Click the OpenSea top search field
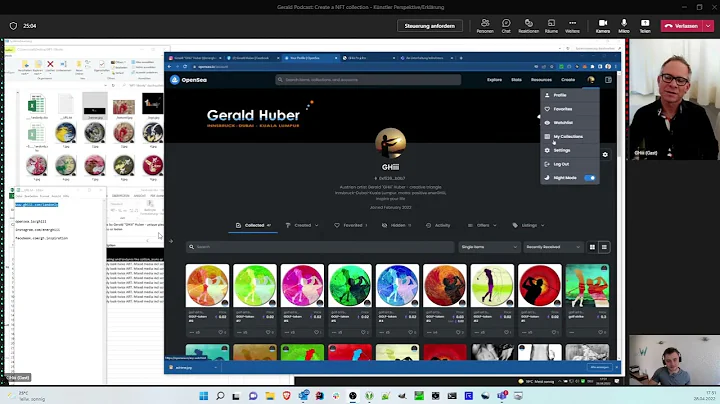 click(x=368, y=80)
